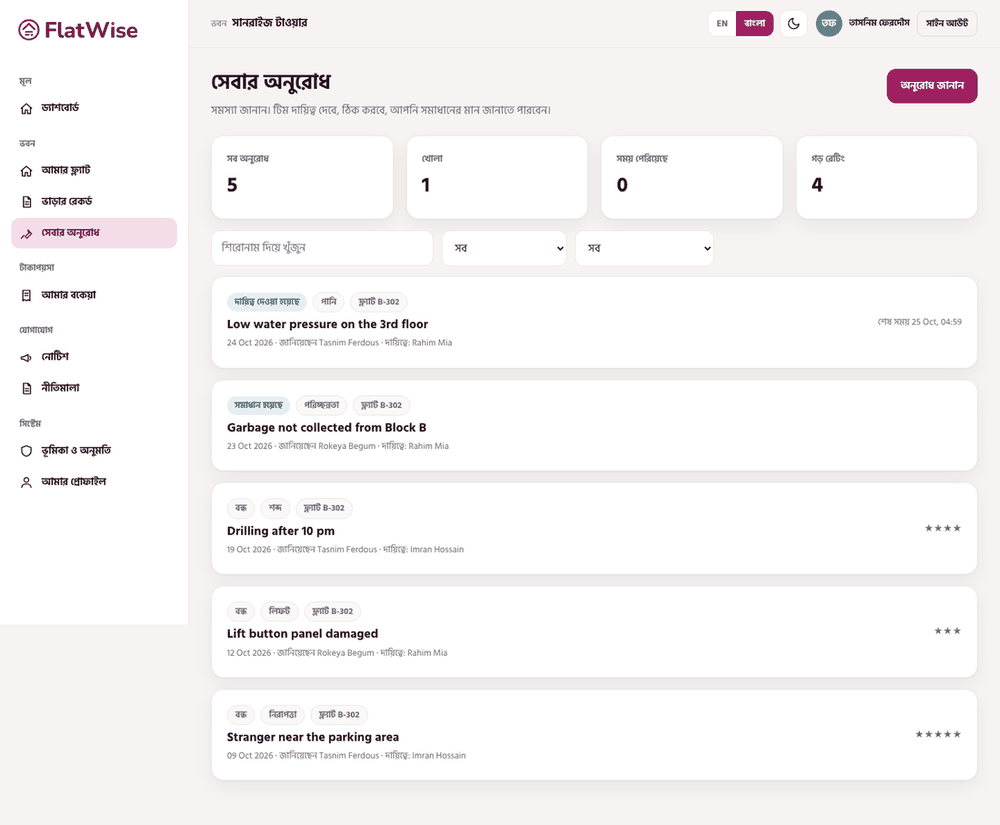Expand the first সব filter dropdown
The image size is (1000, 825).
(x=504, y=248)
